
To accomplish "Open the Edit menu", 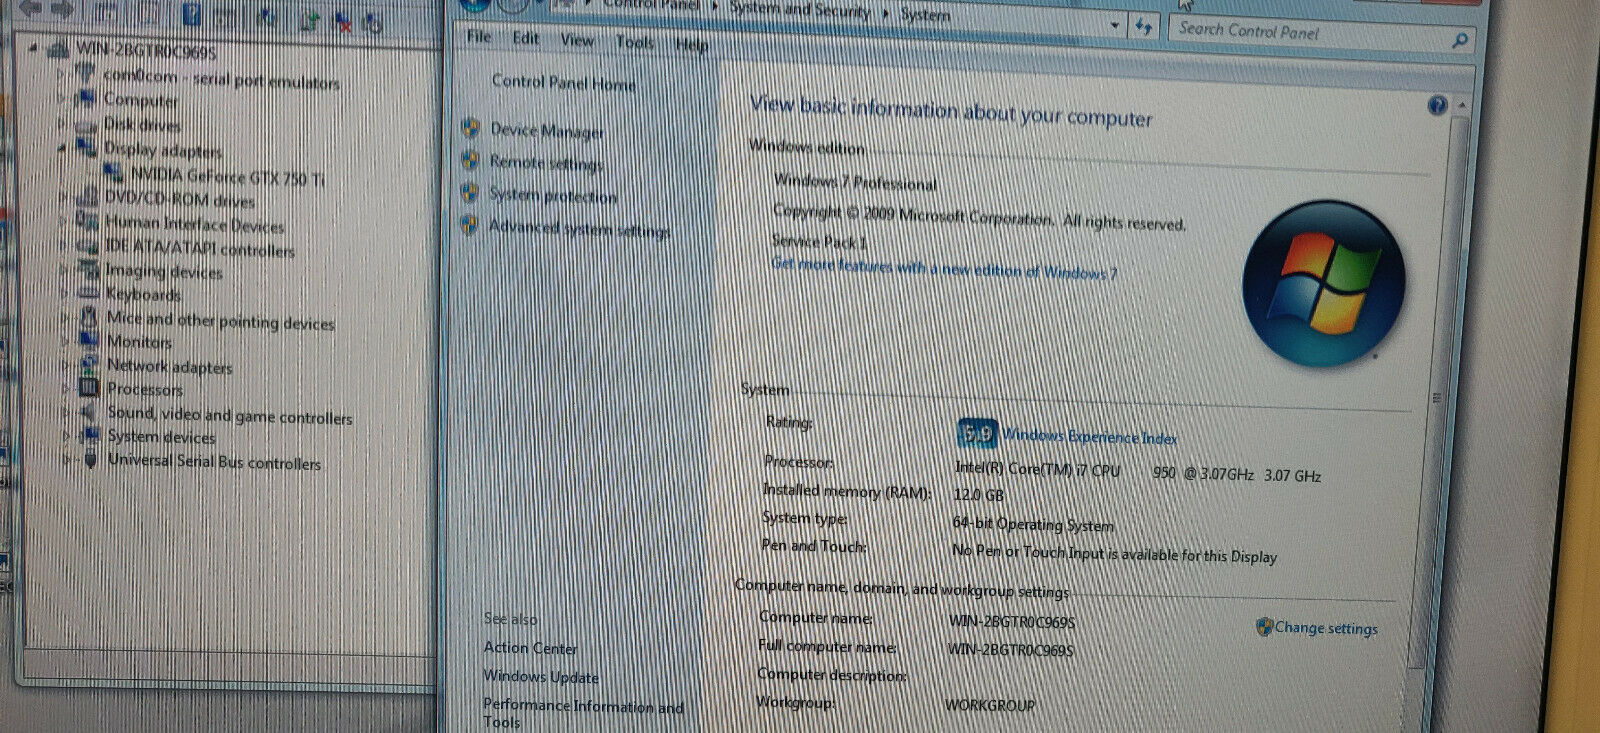I will pyautogui.click(x=525, y=38).
